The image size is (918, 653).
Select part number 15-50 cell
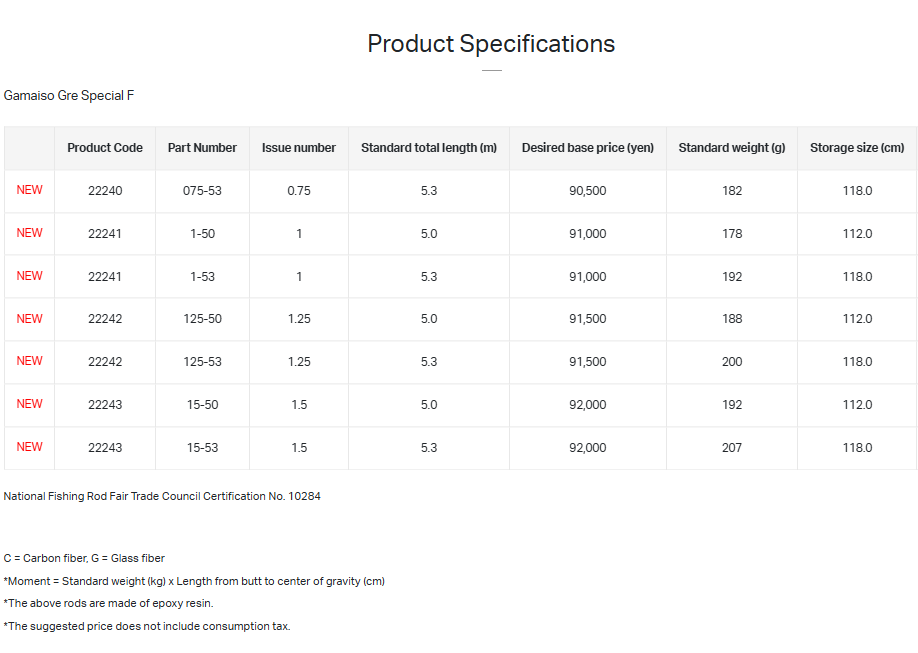click(202, 405)
